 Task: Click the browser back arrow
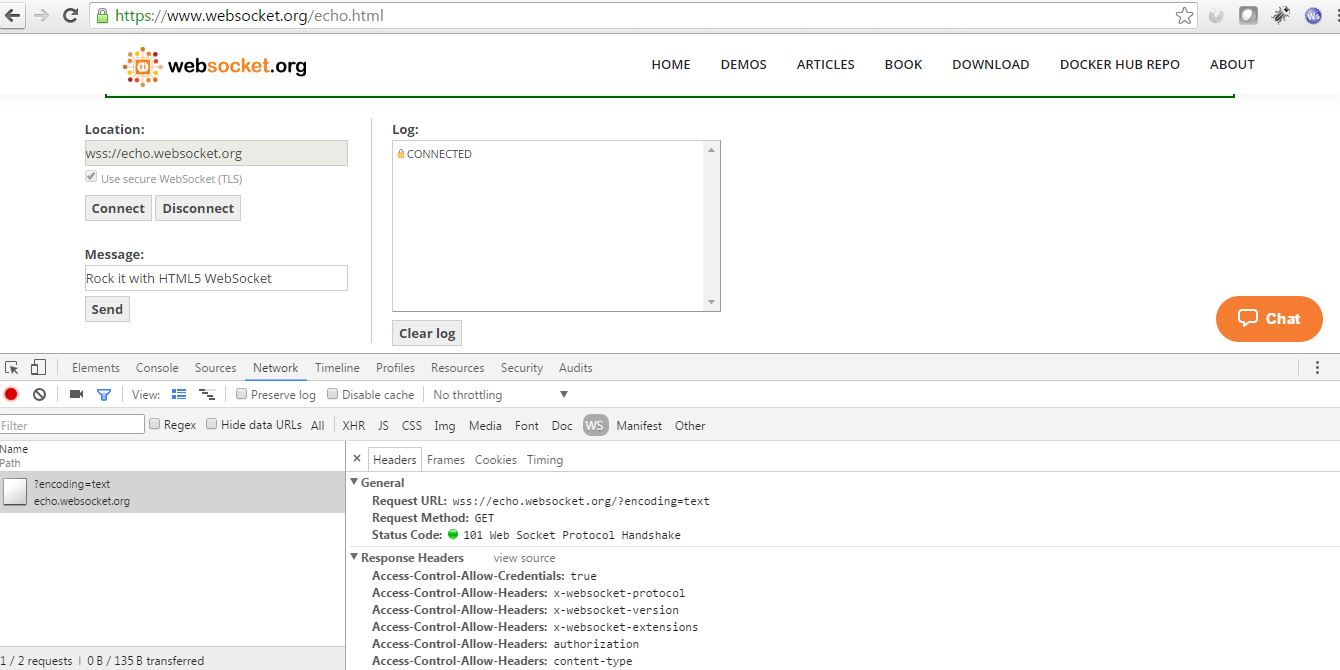(14, 15)
